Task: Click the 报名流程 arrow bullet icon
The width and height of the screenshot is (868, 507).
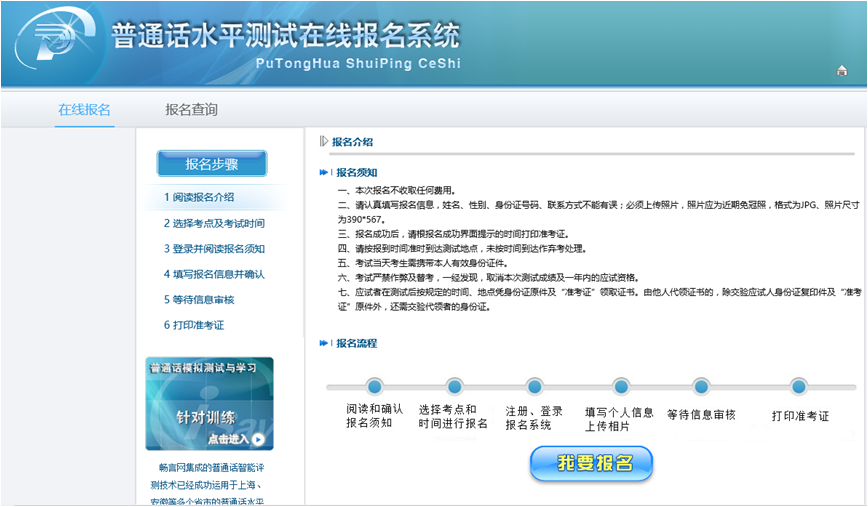Action: click(x=324, y=343)
